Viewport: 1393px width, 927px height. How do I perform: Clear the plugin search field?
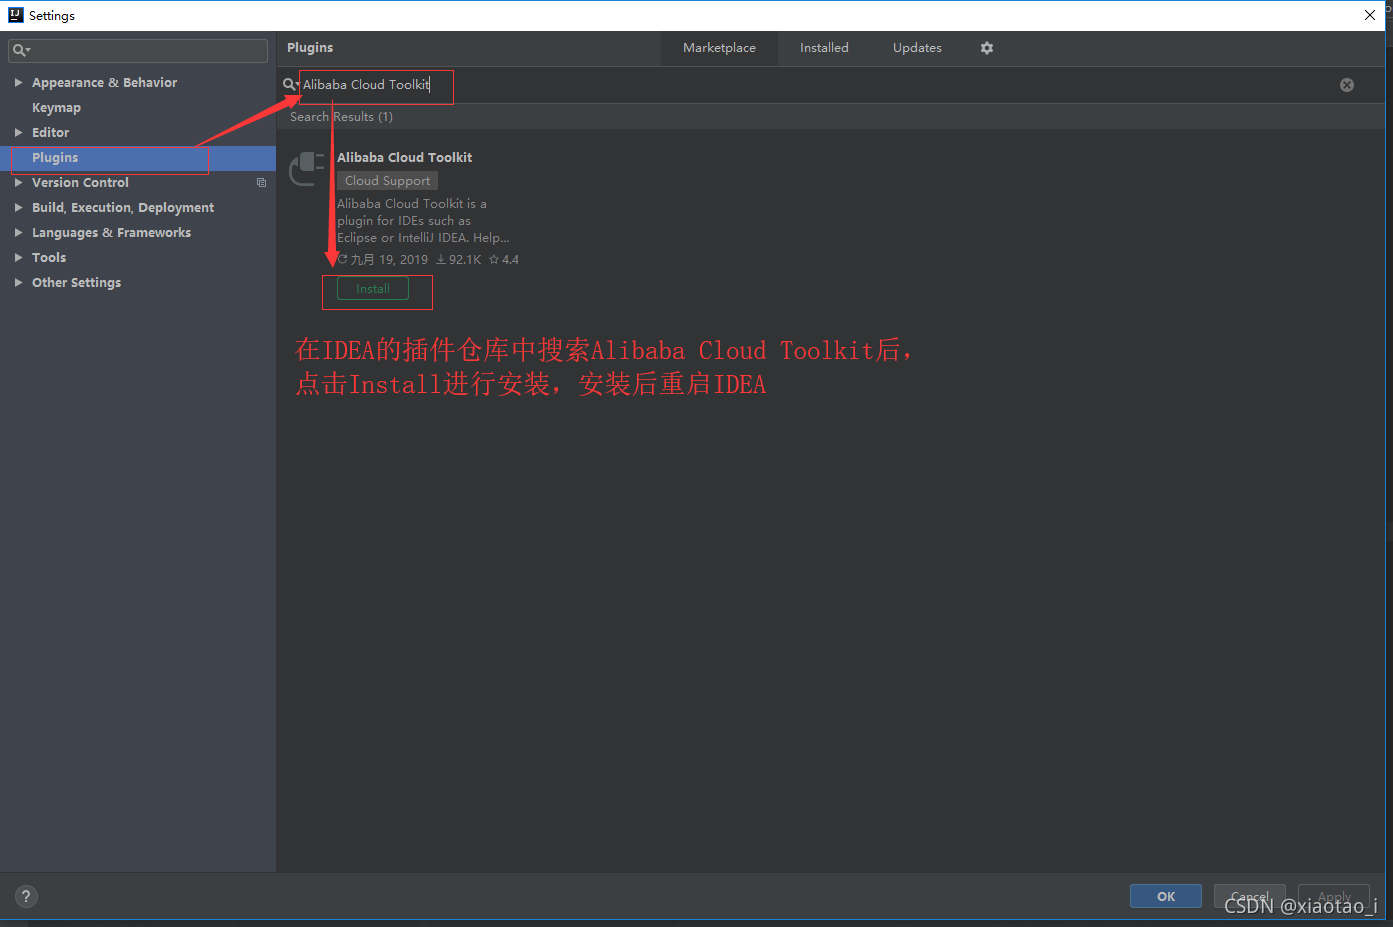click(x=1347, y=85)
